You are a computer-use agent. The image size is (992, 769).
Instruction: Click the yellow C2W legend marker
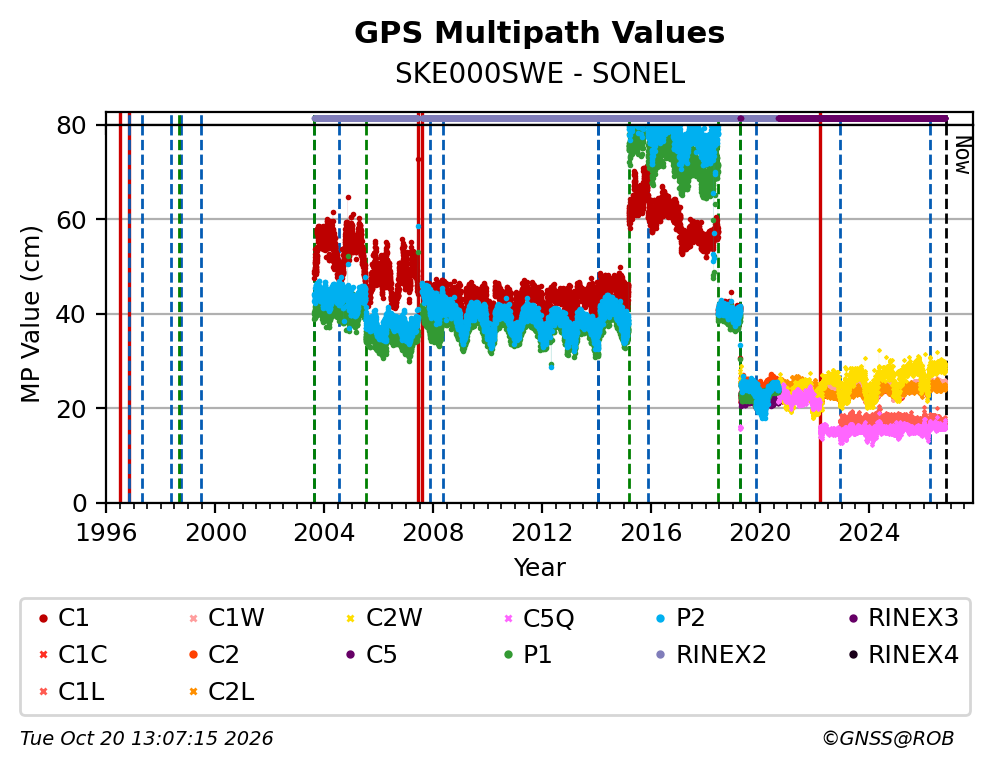click(350, 618)
